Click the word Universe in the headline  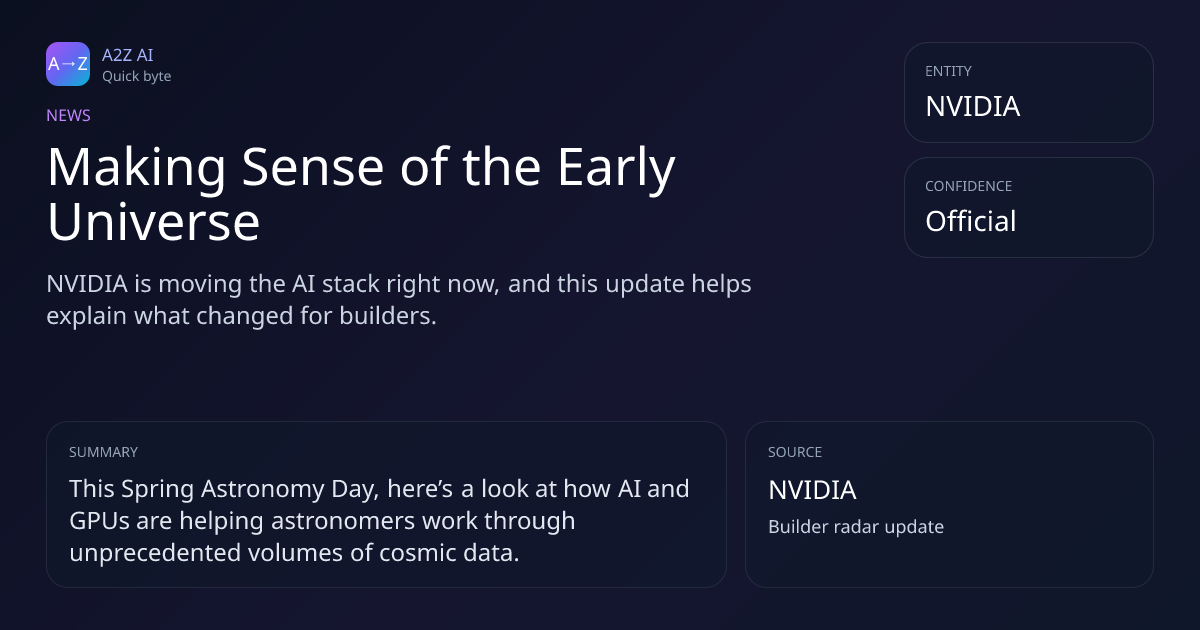(153, 222)
